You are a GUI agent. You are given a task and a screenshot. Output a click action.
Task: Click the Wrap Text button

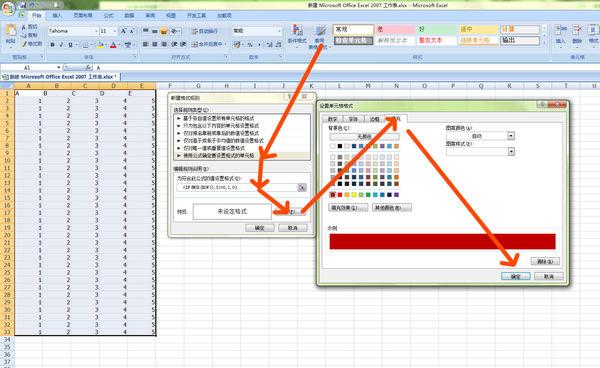pyautogui.click(x=205, y=31)
